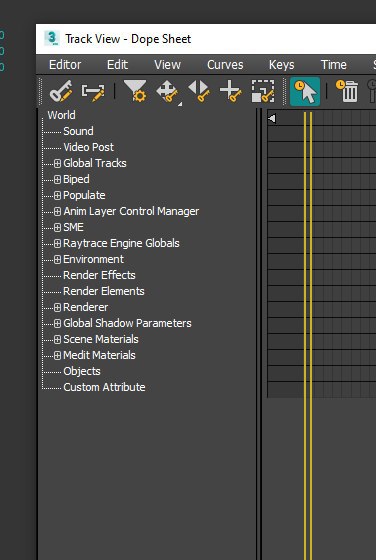This screenshot has width=376, height=560.
Task: Select the World root item
Action: (61, 115)
